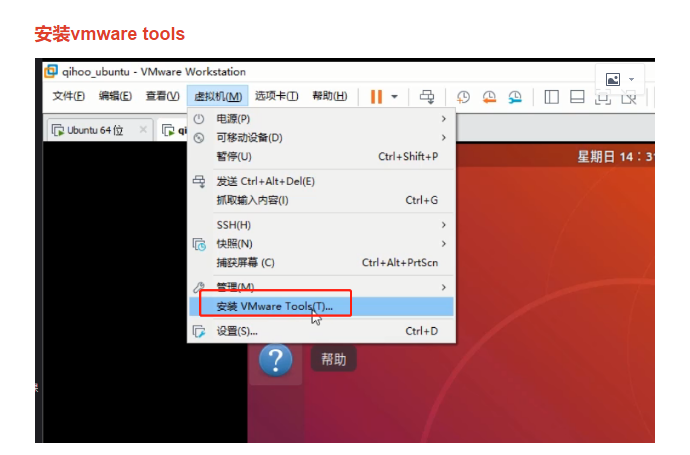The width and height of the screenshot is (690, 455).
Task: Click Send Ctrl+Alt+Del toolbar icon
Action: tap(427, 96)
